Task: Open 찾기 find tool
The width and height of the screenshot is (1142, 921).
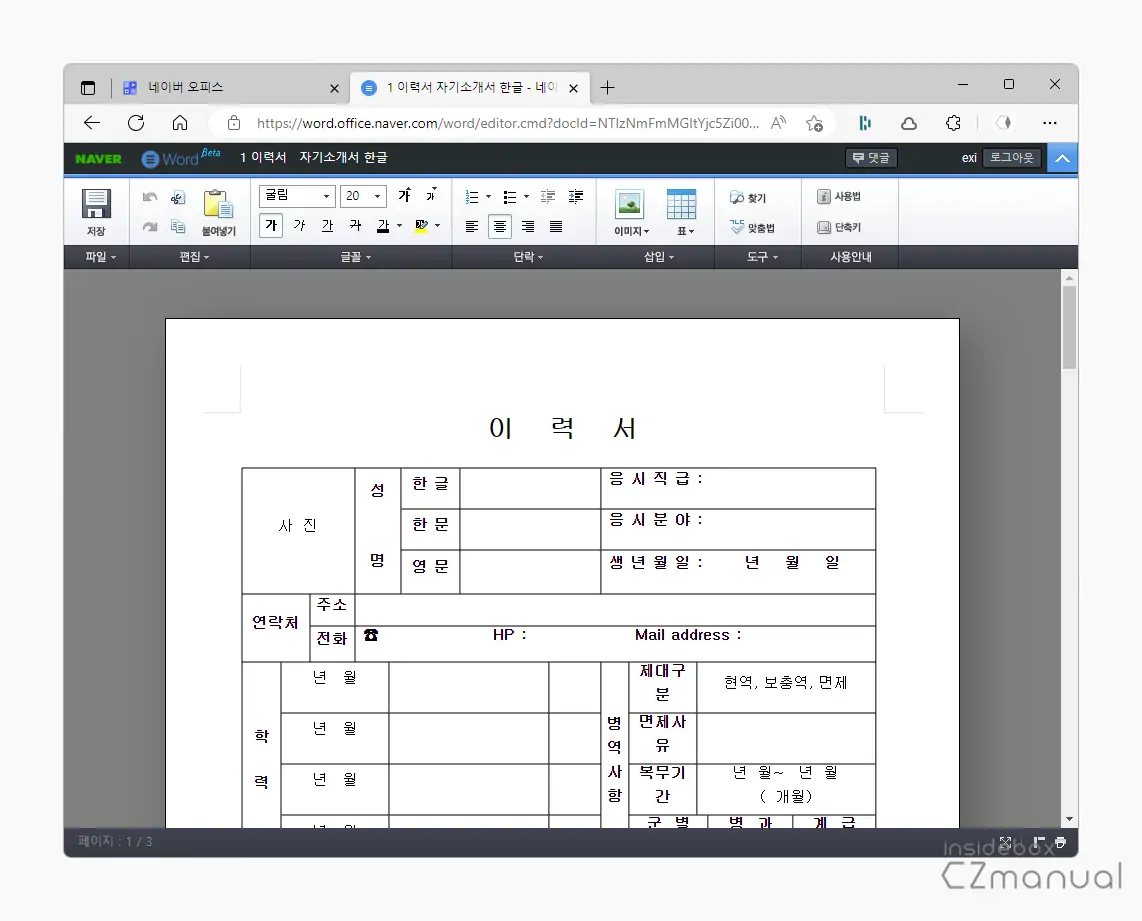Action: click(748, 197)
